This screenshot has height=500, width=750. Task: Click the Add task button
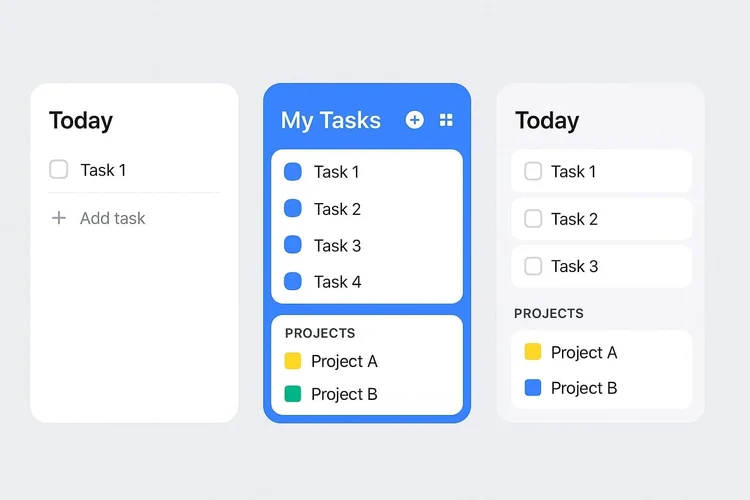(99, 218)
